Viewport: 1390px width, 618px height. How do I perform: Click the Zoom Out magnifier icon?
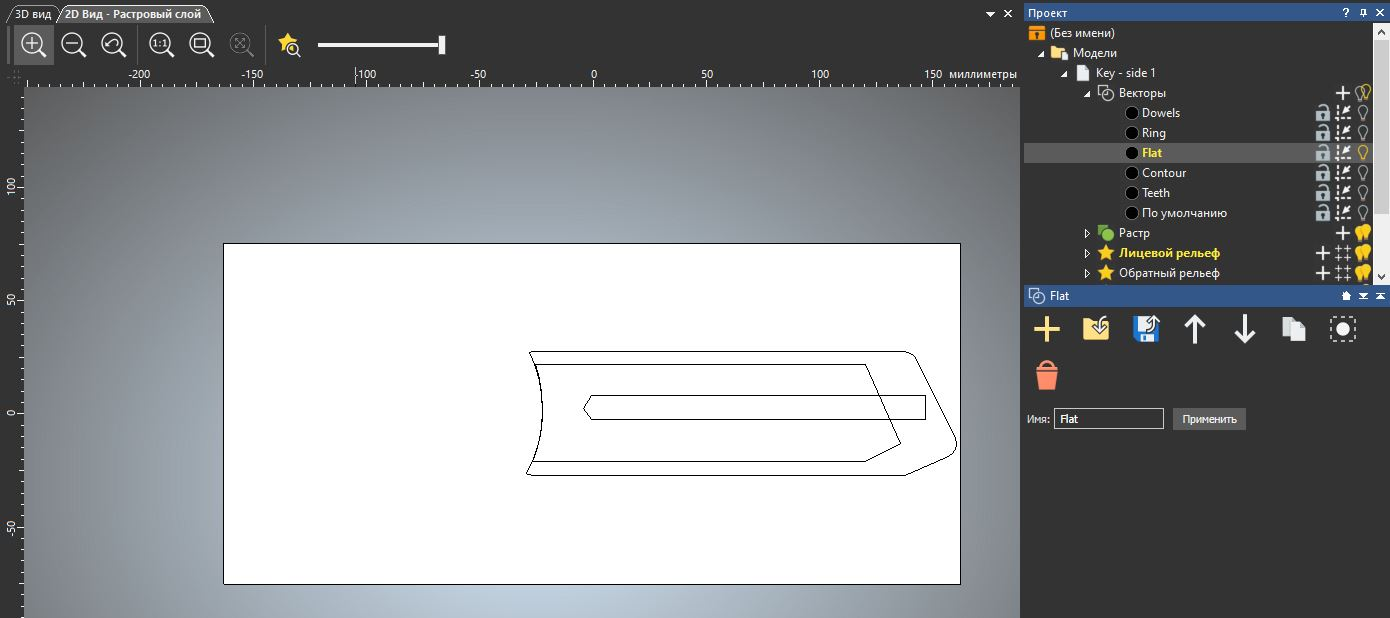pyautogui.click(x=73, y=45)
